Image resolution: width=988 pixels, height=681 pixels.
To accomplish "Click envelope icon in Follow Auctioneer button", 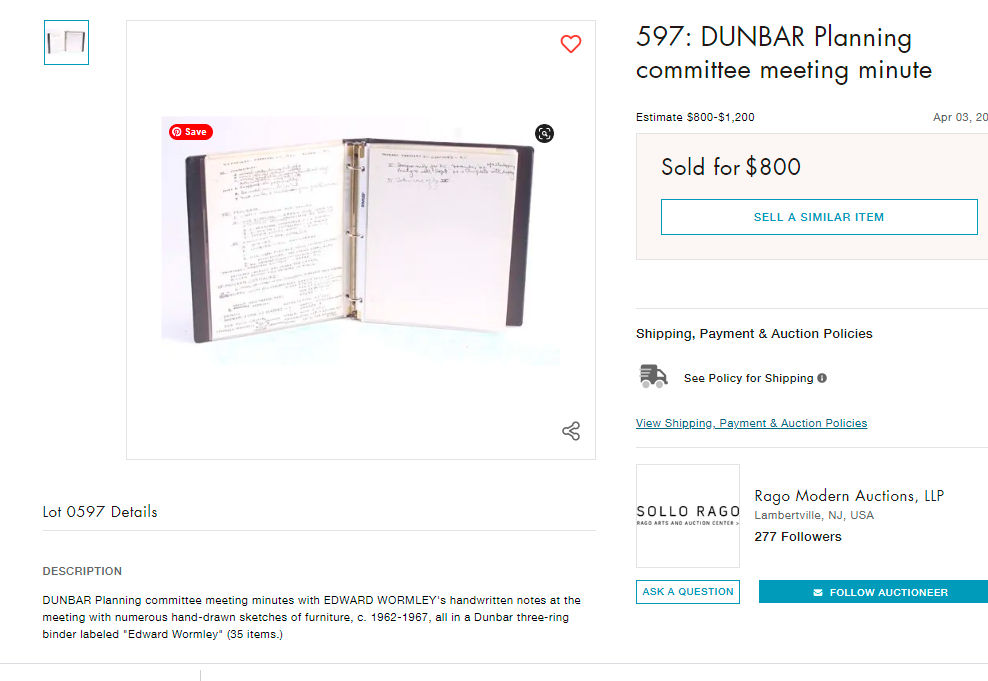I will point(818,593).
